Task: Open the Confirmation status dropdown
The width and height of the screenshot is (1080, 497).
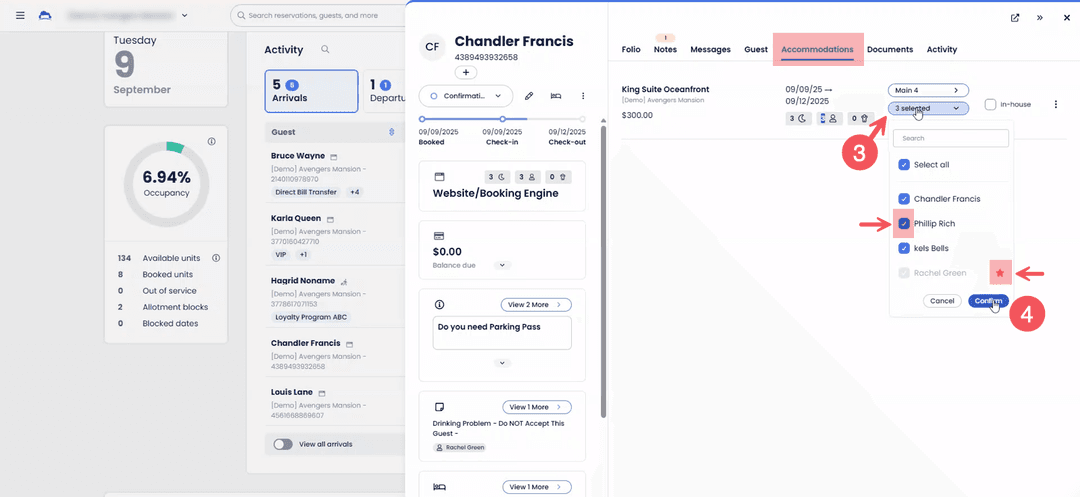Action: [x=466, y=96]
